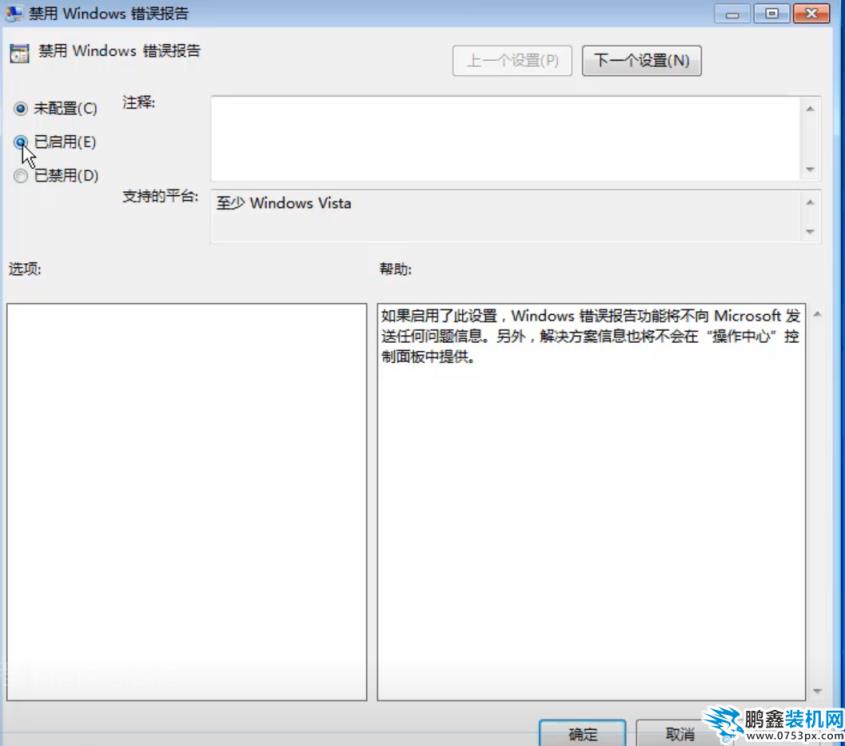Click the title bar window icon
The width and height of the screenshot is (845, 746).
click(13, 12)
